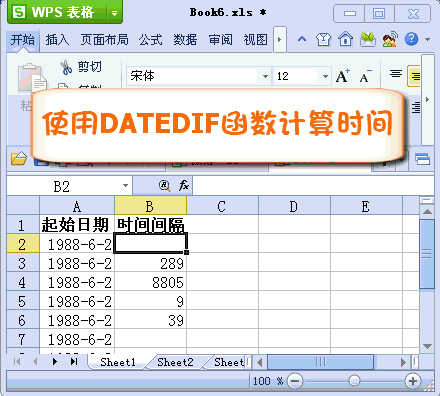The height and width of the screenshot is (396, 440).
Task: Open help with the question mark icon
Action: 411,39
